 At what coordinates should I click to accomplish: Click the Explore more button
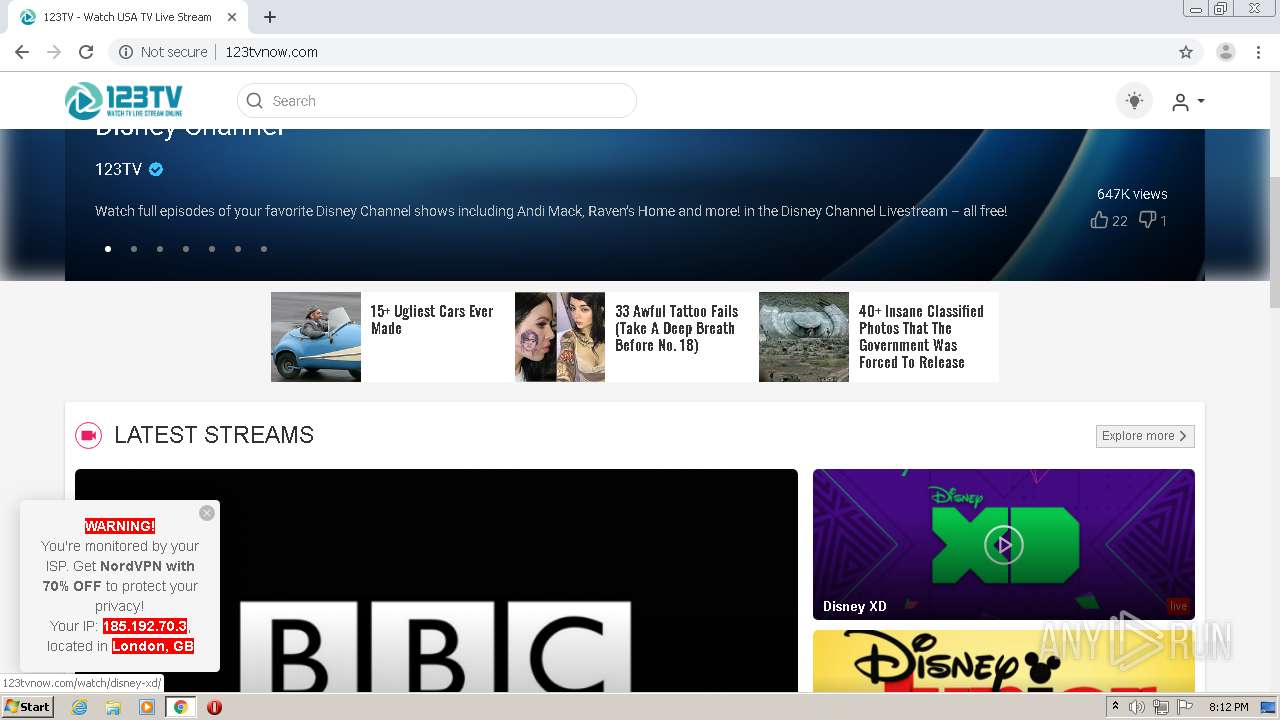coord(1145,436)
